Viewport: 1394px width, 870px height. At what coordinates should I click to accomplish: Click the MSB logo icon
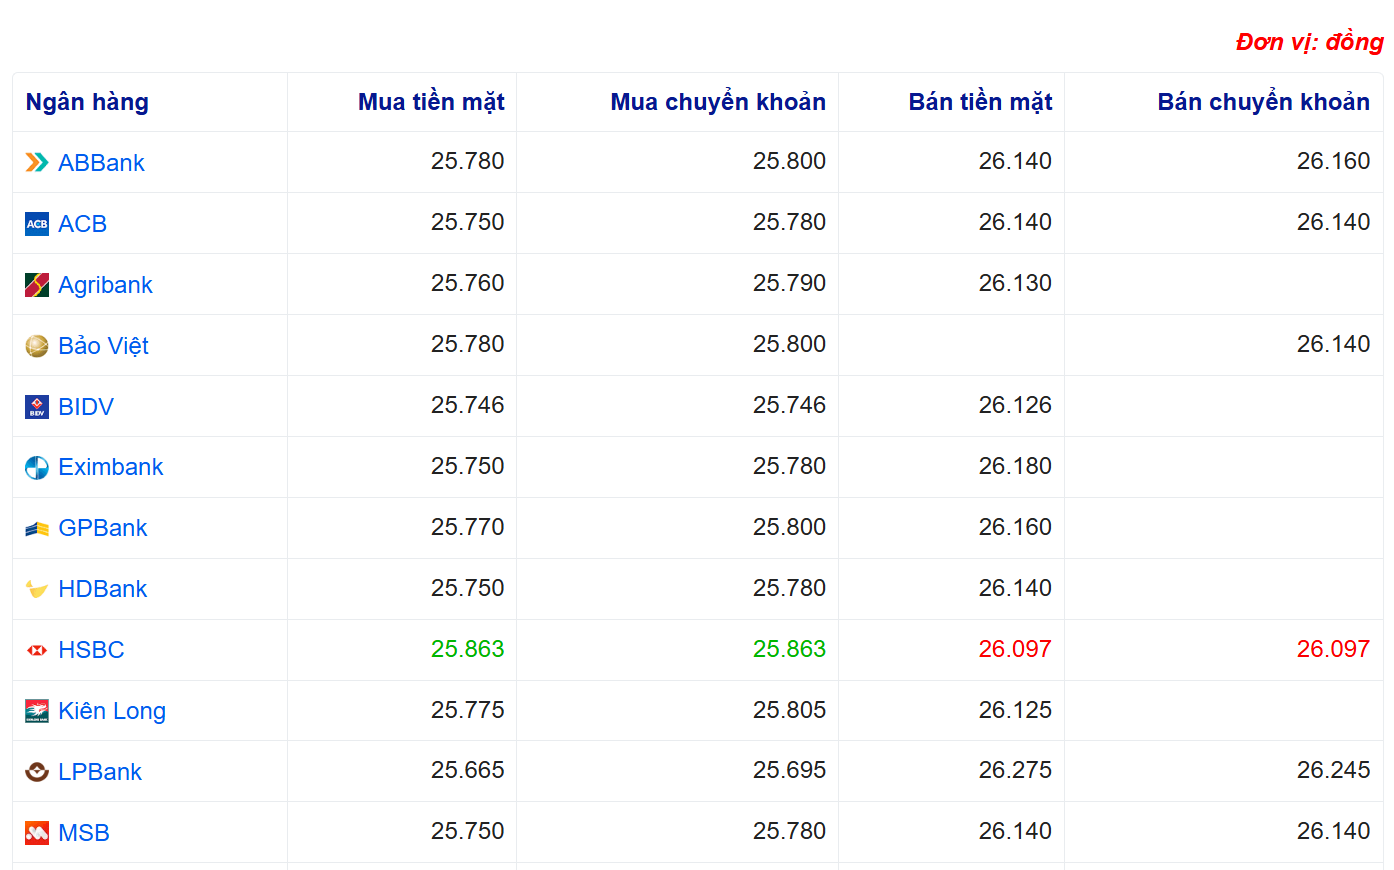(x=37, y=833)
